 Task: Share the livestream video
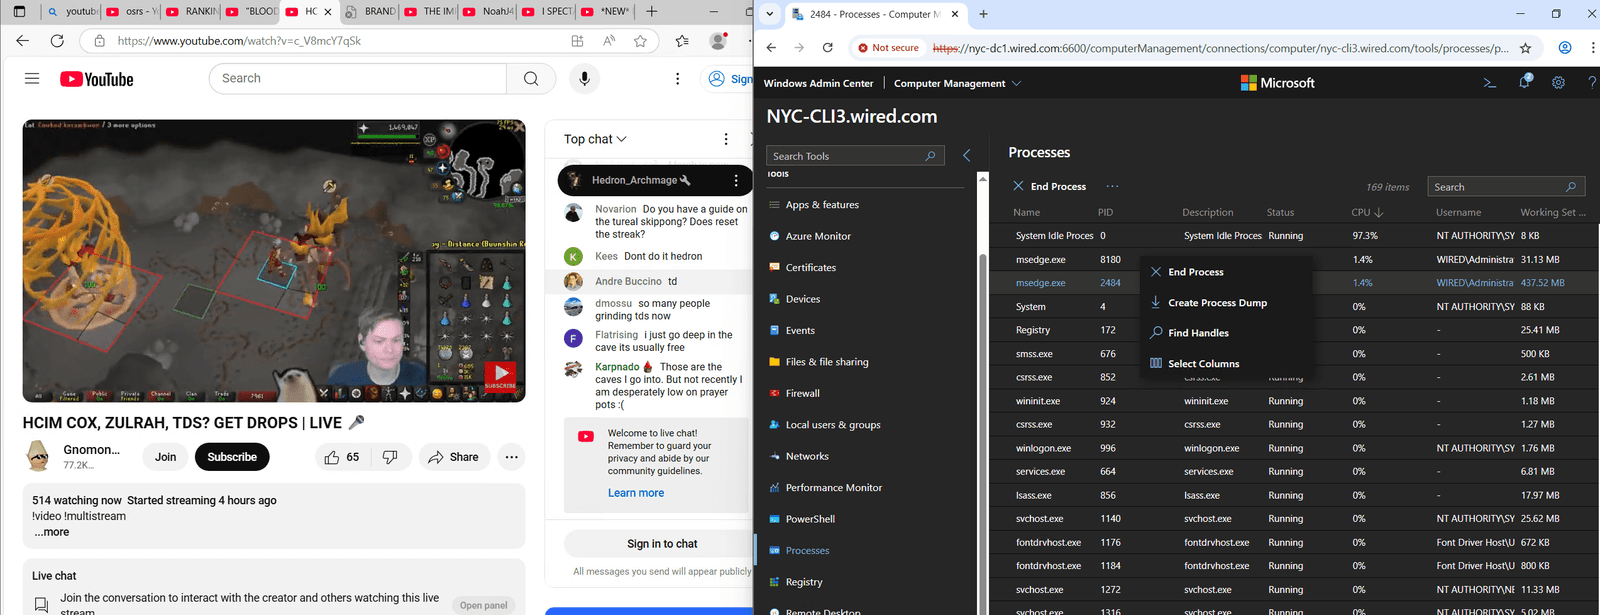pos(454,457)
